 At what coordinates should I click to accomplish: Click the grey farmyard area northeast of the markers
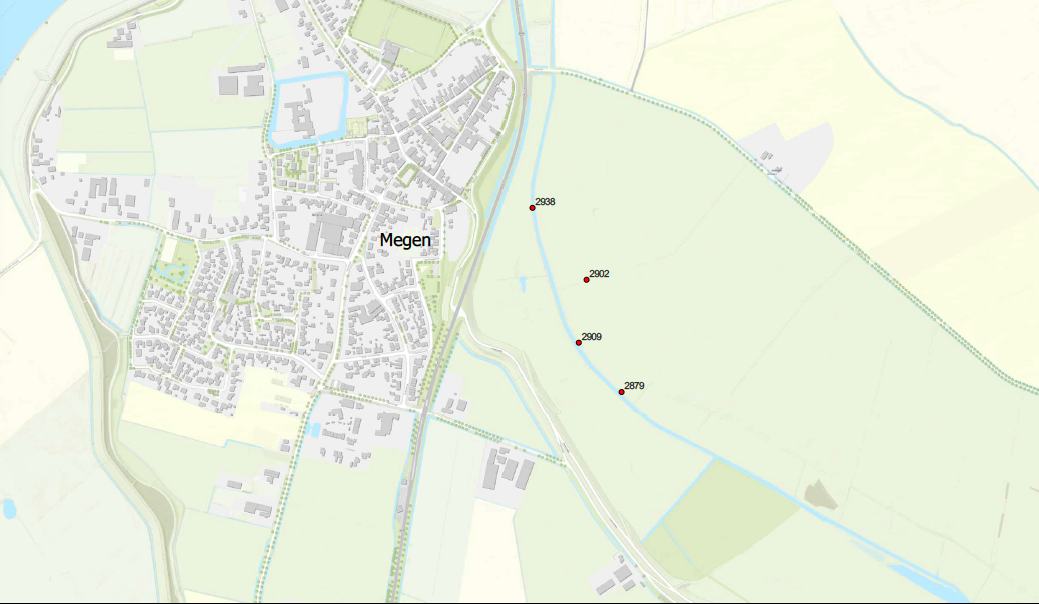788,157
